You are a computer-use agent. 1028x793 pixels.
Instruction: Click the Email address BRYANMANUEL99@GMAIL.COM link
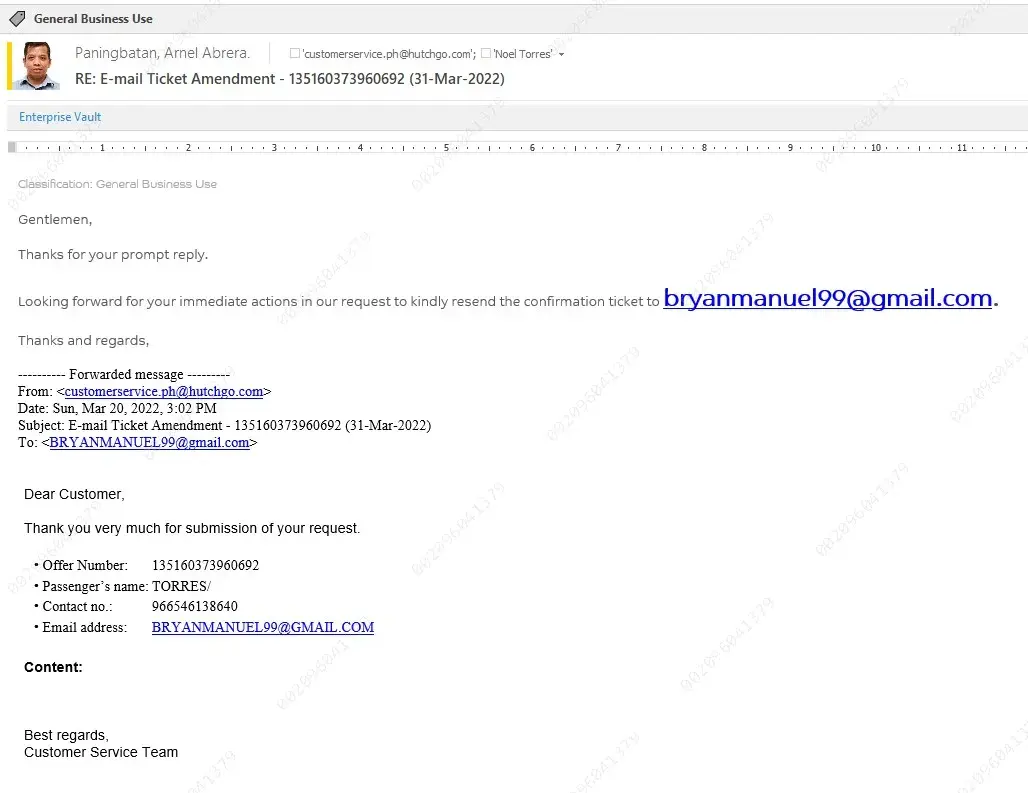coord(263,627)
